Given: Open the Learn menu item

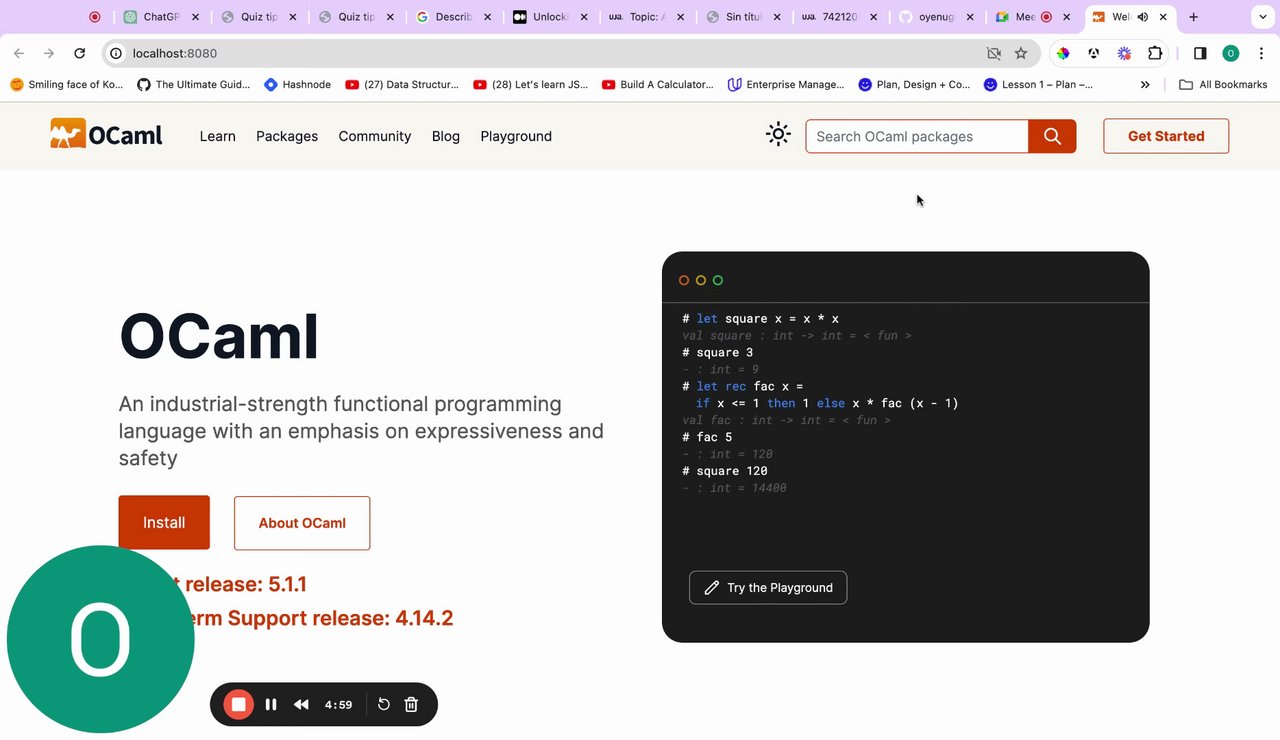Looking at the screenshot, I should (217, 136).
